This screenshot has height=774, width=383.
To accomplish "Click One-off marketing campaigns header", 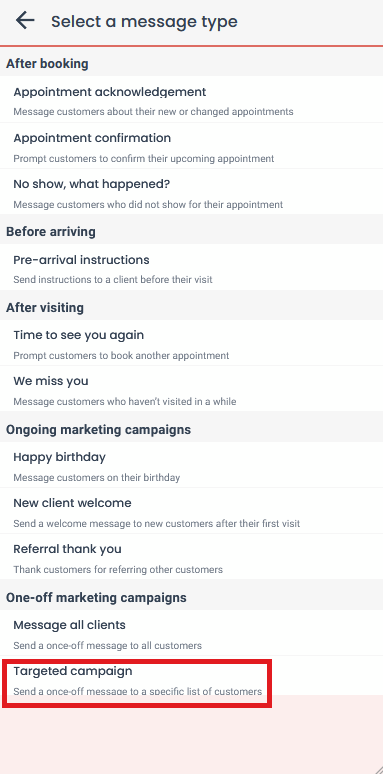I will click(x=96, y=597).
